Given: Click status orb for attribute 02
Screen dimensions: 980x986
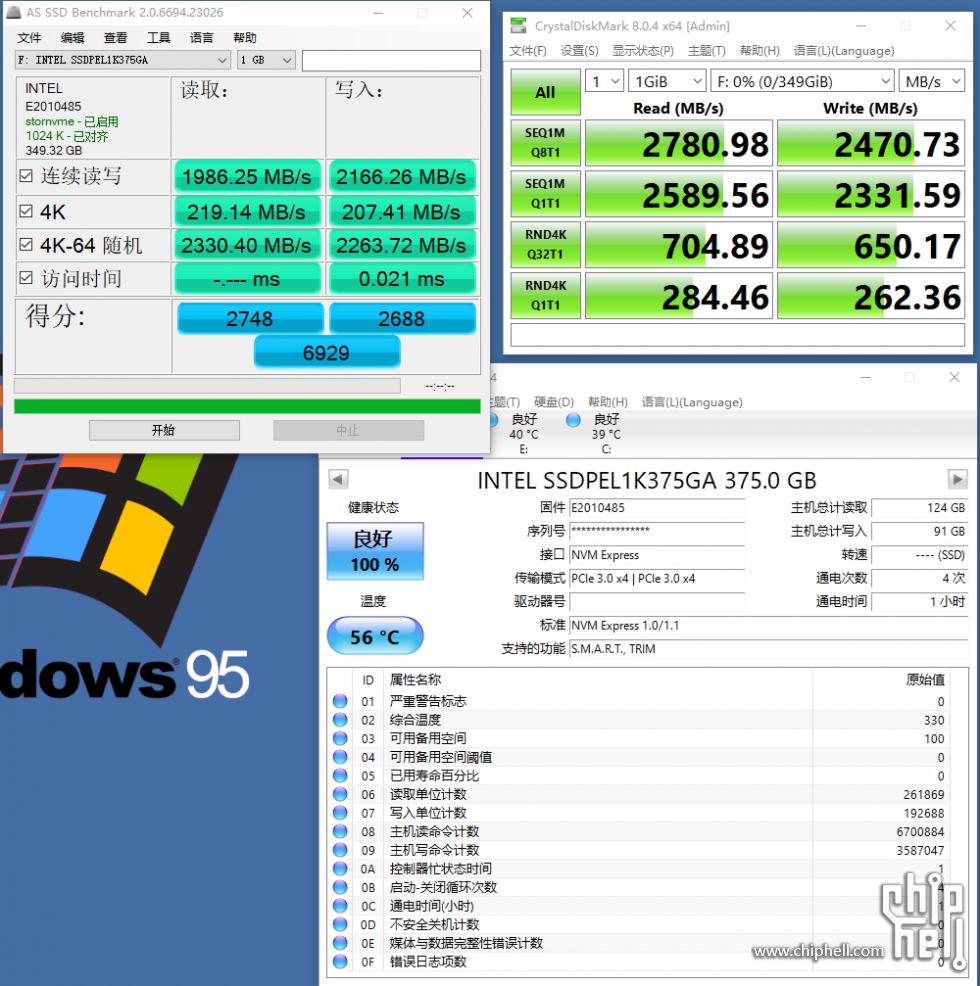Looking at the screenshot, I should point(340,719).
